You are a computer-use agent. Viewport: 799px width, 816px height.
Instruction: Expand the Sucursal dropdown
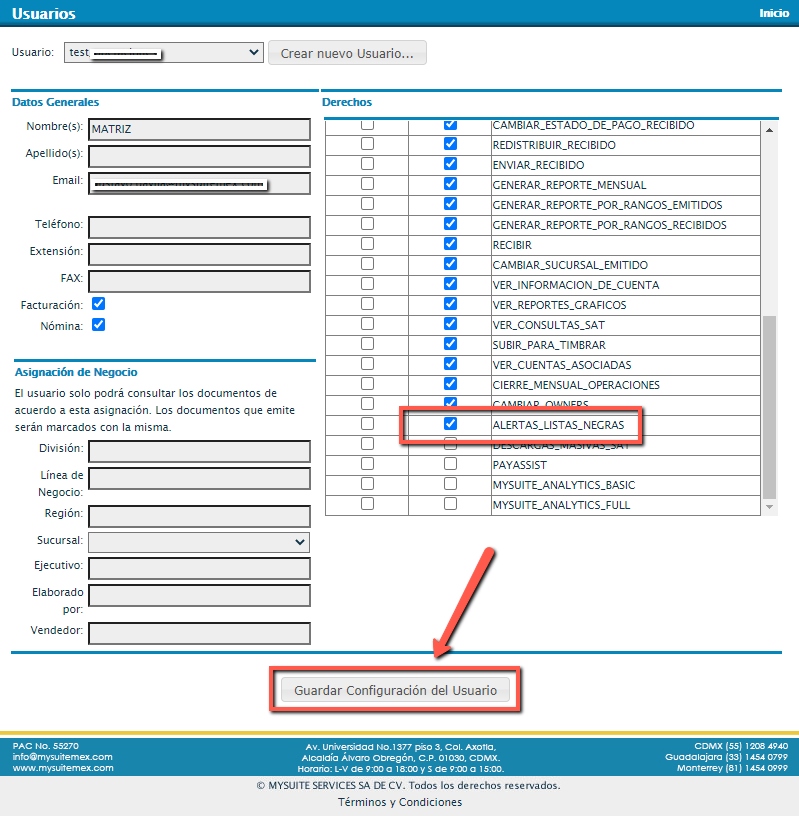[x=199, y=542]
